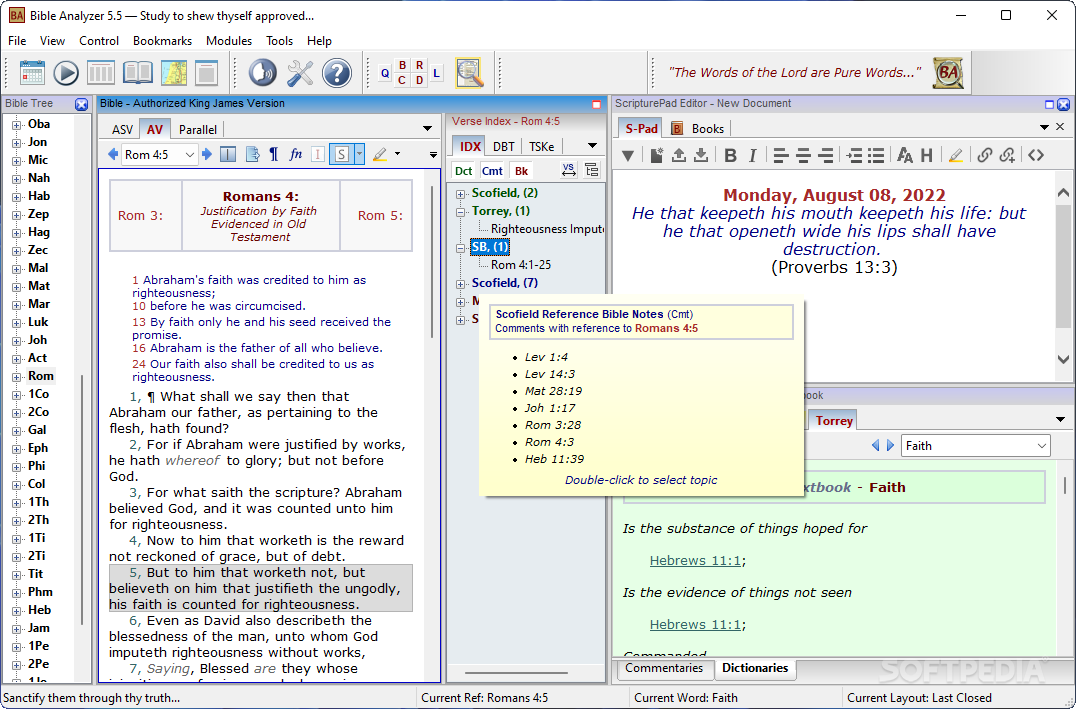Go to Rom 5: chapter link
Image resolution: width=1076 pixels, height=709 pixels.
pos(379,216)
